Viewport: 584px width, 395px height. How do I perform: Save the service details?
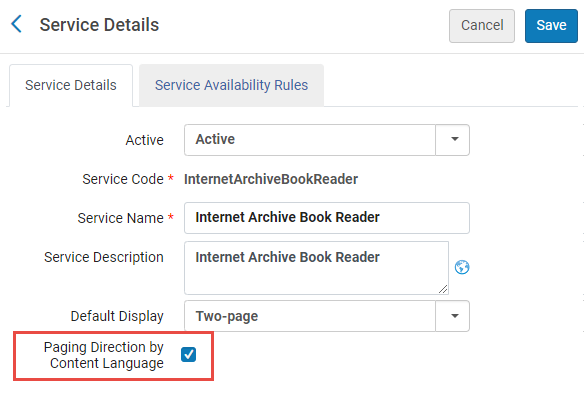point(551,26)
